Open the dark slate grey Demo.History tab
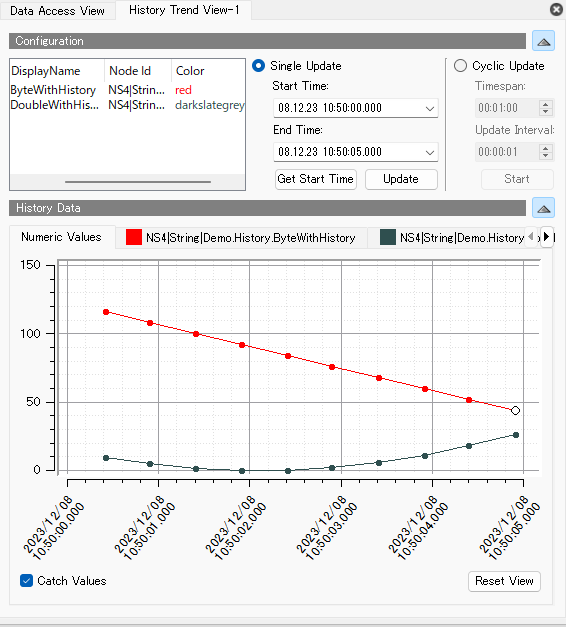The height and width of the screenshot is (627, 566). click(x=452, y=238)
